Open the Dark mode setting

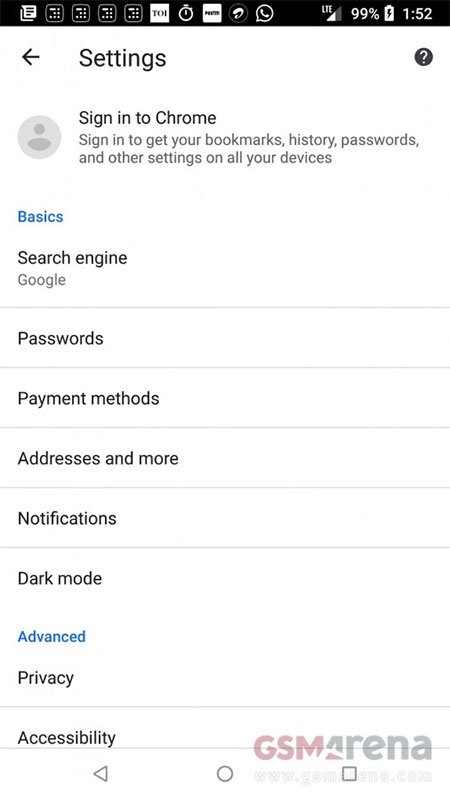click(x=225, y=578)
